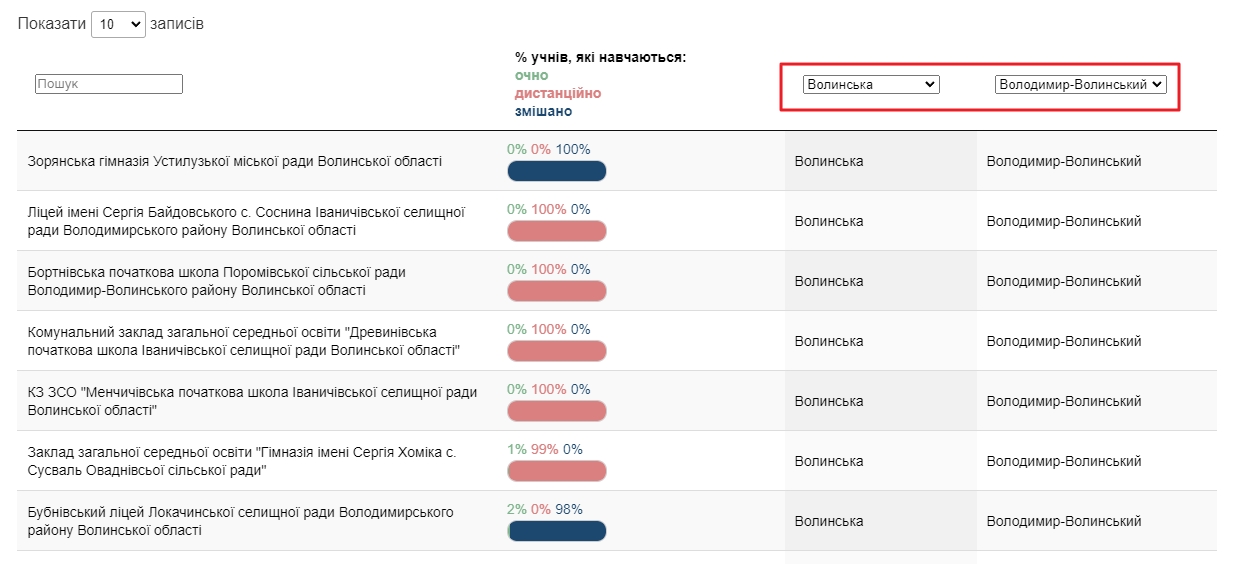Image resolution: width=1235 pixels, height=564 pixels.
Task: Click the Бортнівська школа 100% distance bar
Action: pos(557,291)
